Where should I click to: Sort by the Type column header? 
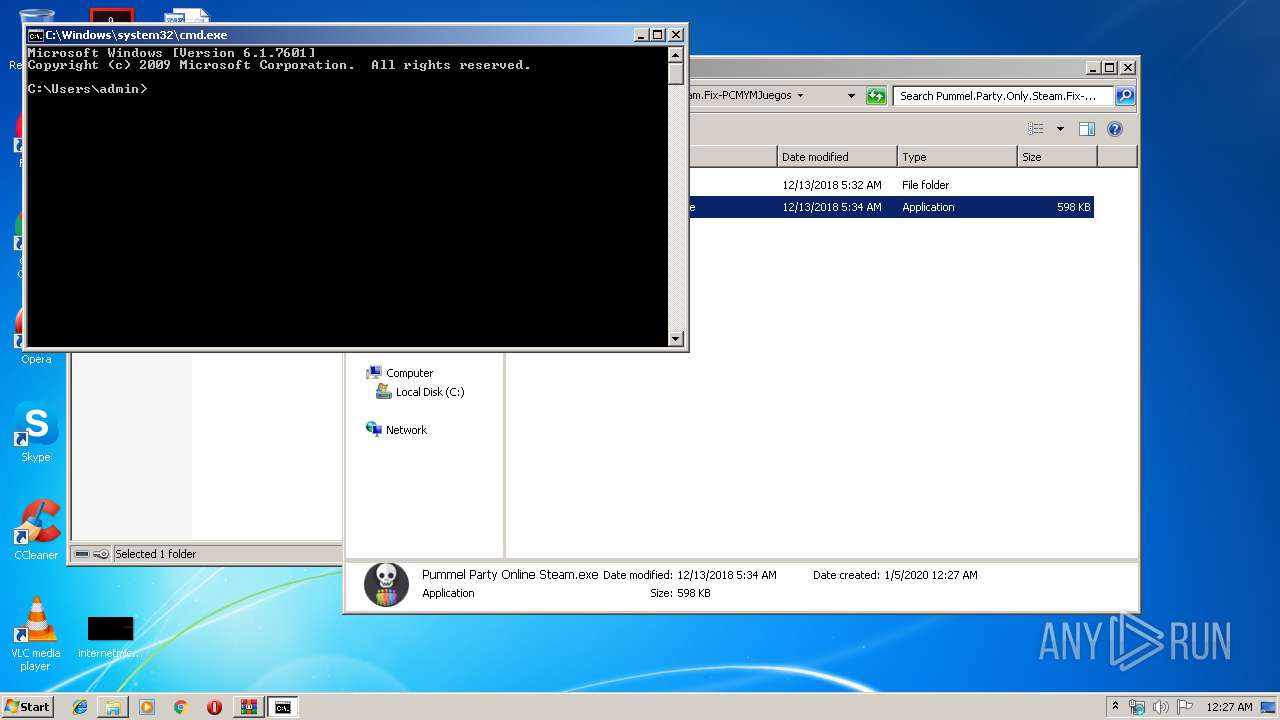(x=957, y=157)
